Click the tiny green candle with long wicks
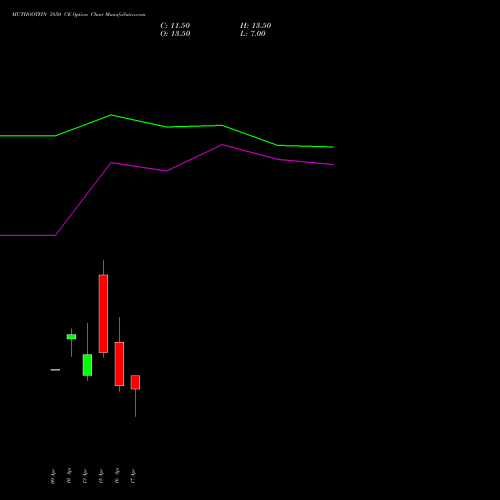 (71, 337)
